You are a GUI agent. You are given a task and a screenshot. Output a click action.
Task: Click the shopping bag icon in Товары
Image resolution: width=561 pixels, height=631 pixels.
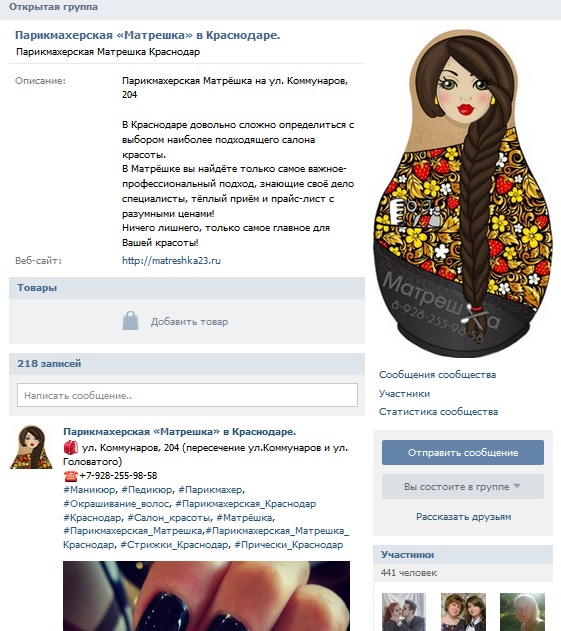pyautogui.click(x=130, y=321)
